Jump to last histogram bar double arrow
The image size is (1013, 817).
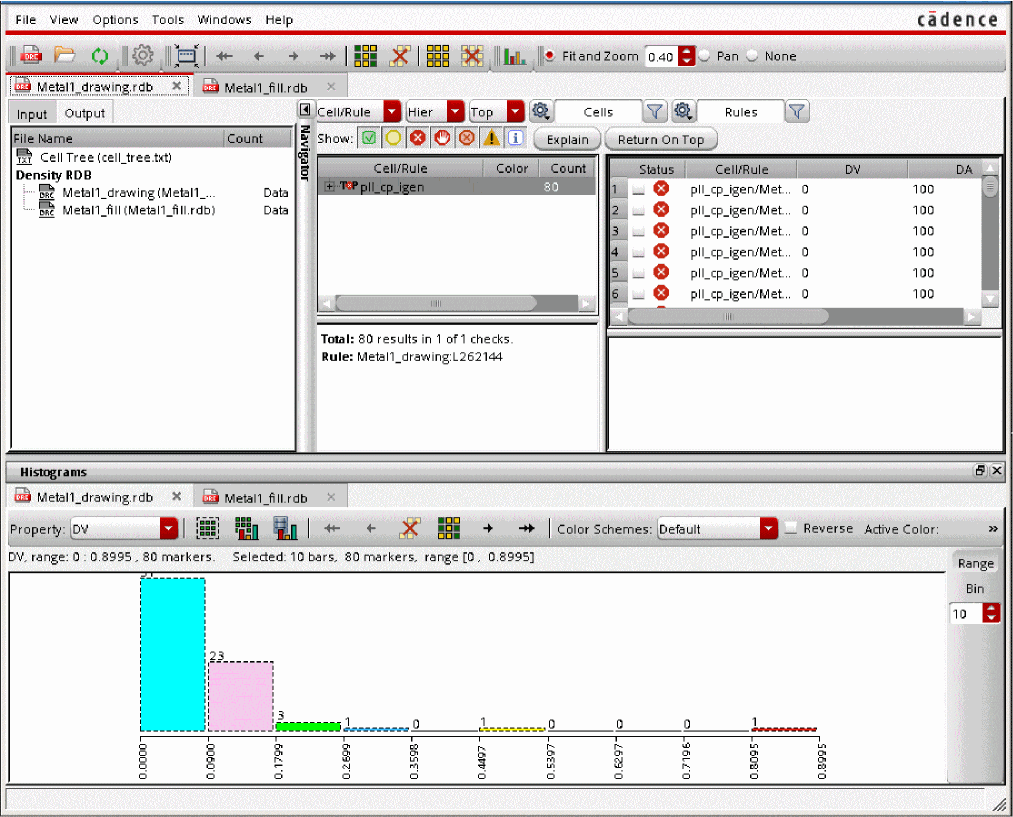[x=527, y=528]
